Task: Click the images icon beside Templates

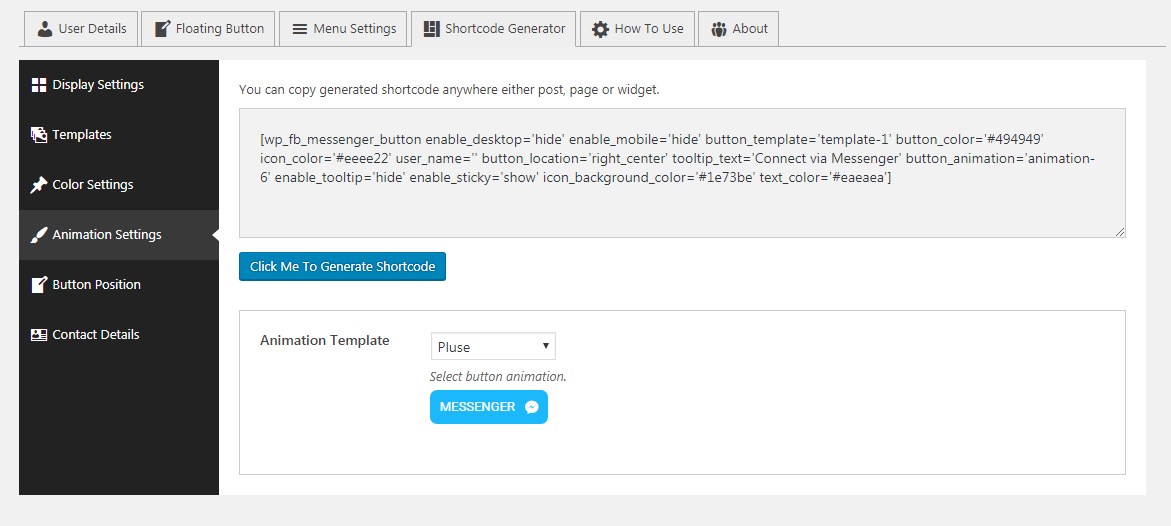Action: [x=39, y=134]
